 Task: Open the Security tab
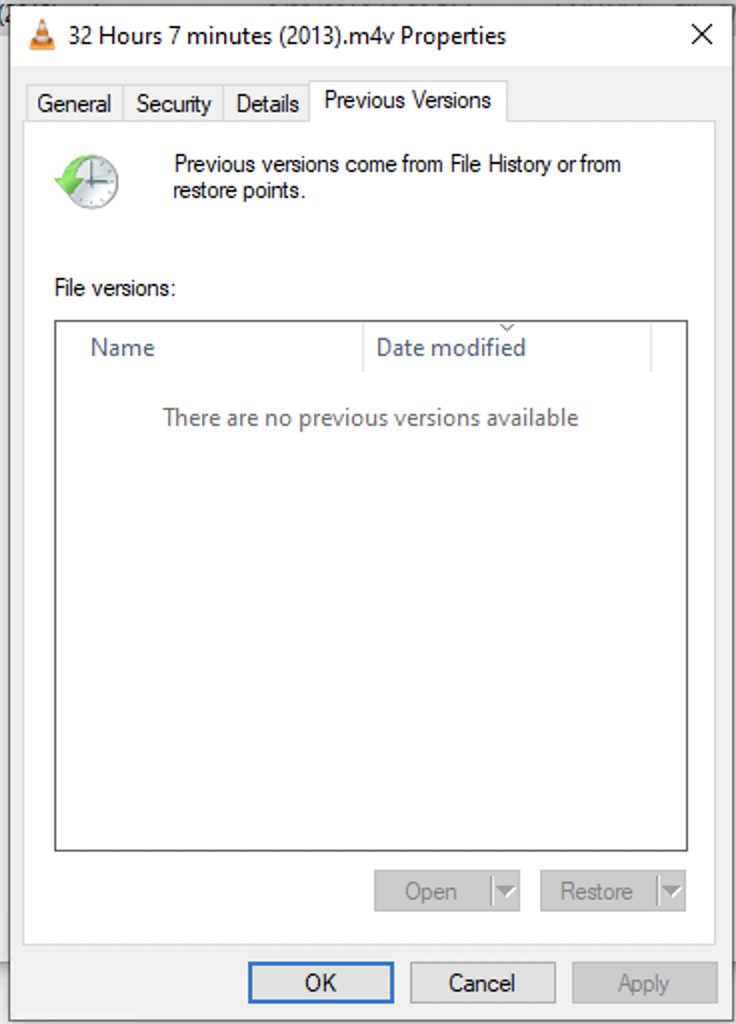pyautogui.click(x=174, y=103)
